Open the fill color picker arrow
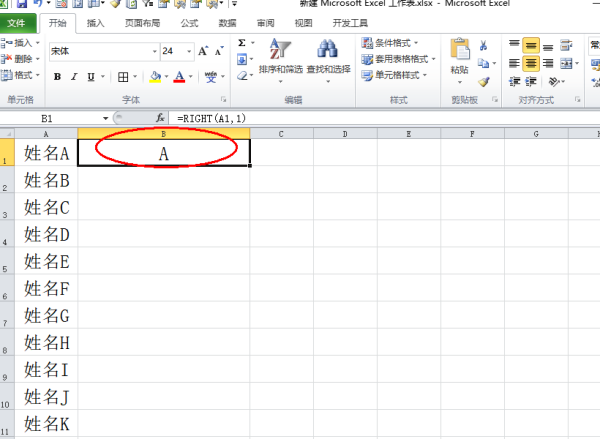Screen dimensions: 600x439 pos(166,77)
